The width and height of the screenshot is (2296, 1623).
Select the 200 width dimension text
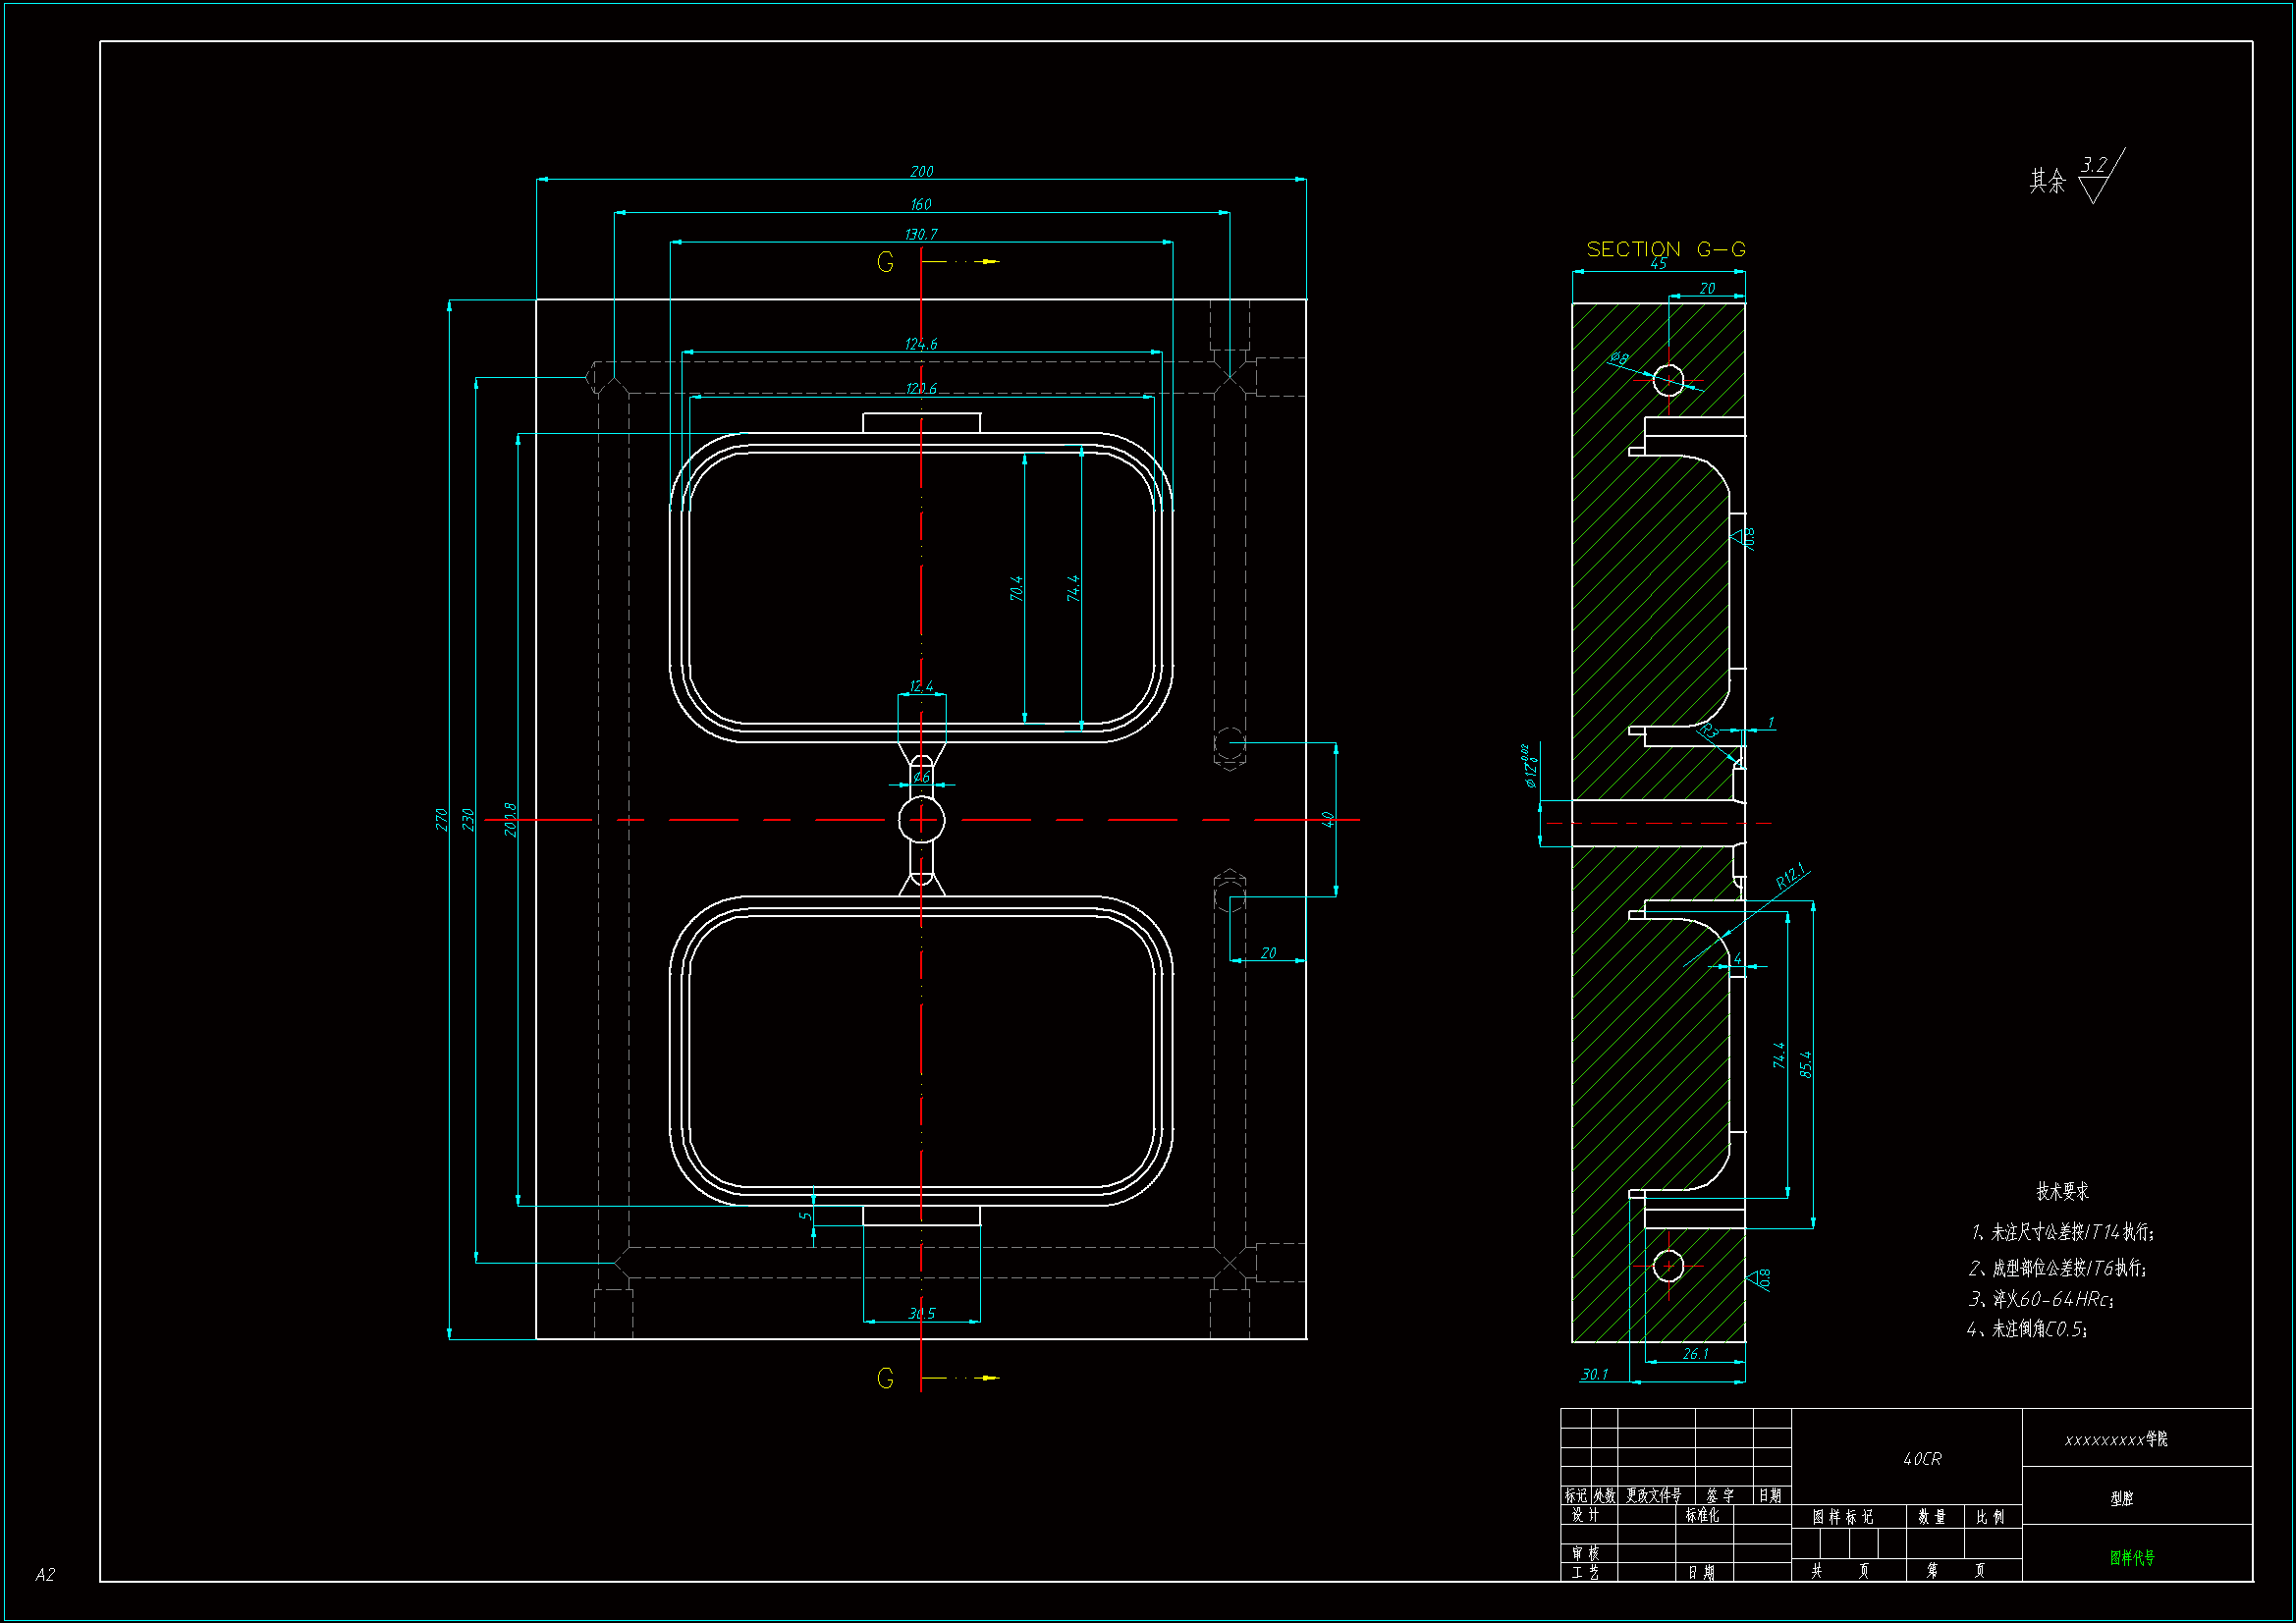(921, 172)
